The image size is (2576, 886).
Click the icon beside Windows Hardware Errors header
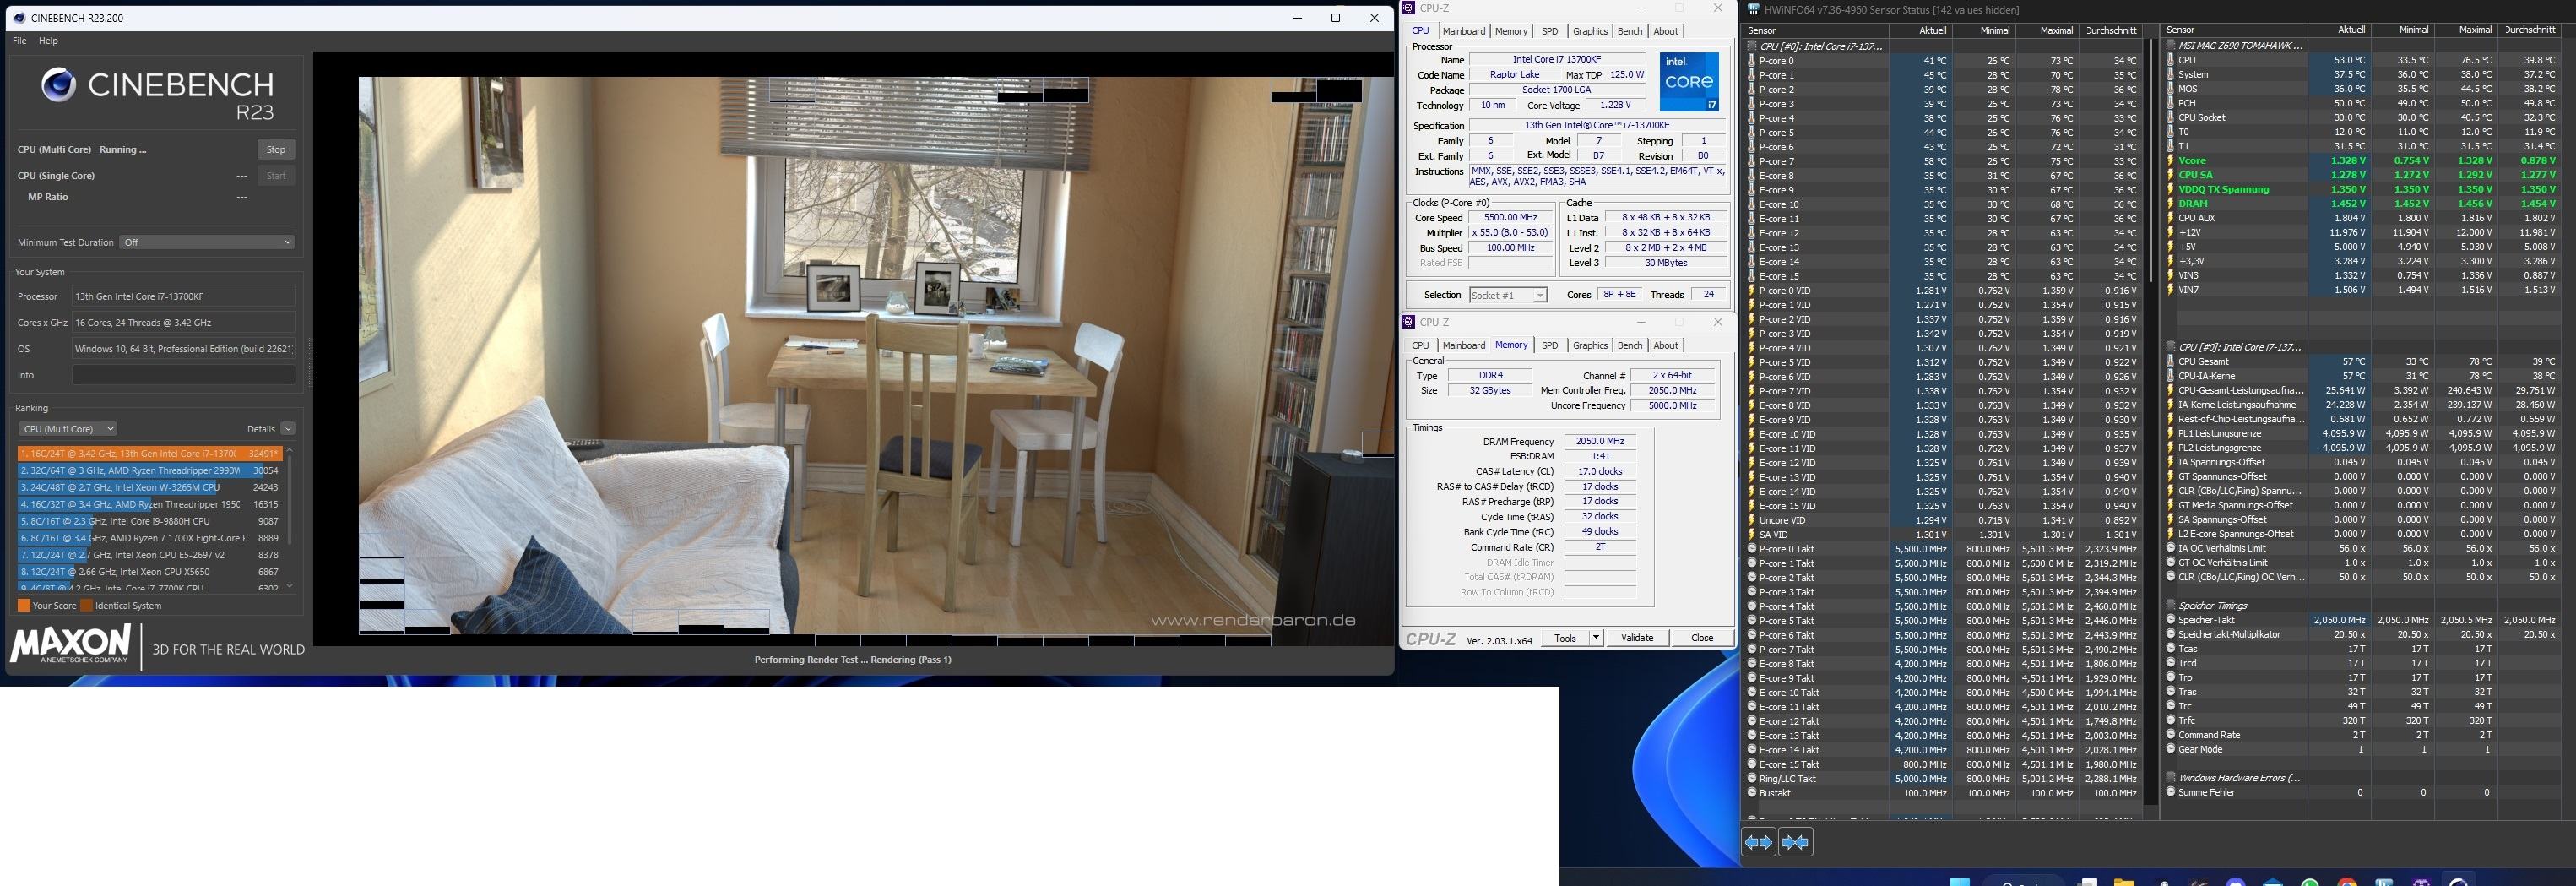pos(2171,778)
